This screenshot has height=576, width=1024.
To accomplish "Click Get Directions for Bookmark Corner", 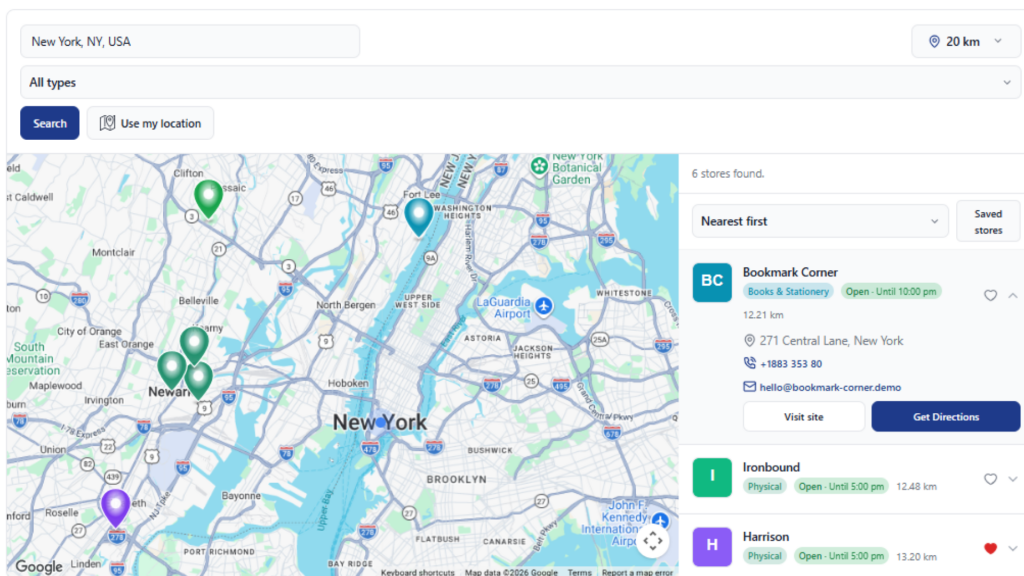I will (x=946, y=417).
